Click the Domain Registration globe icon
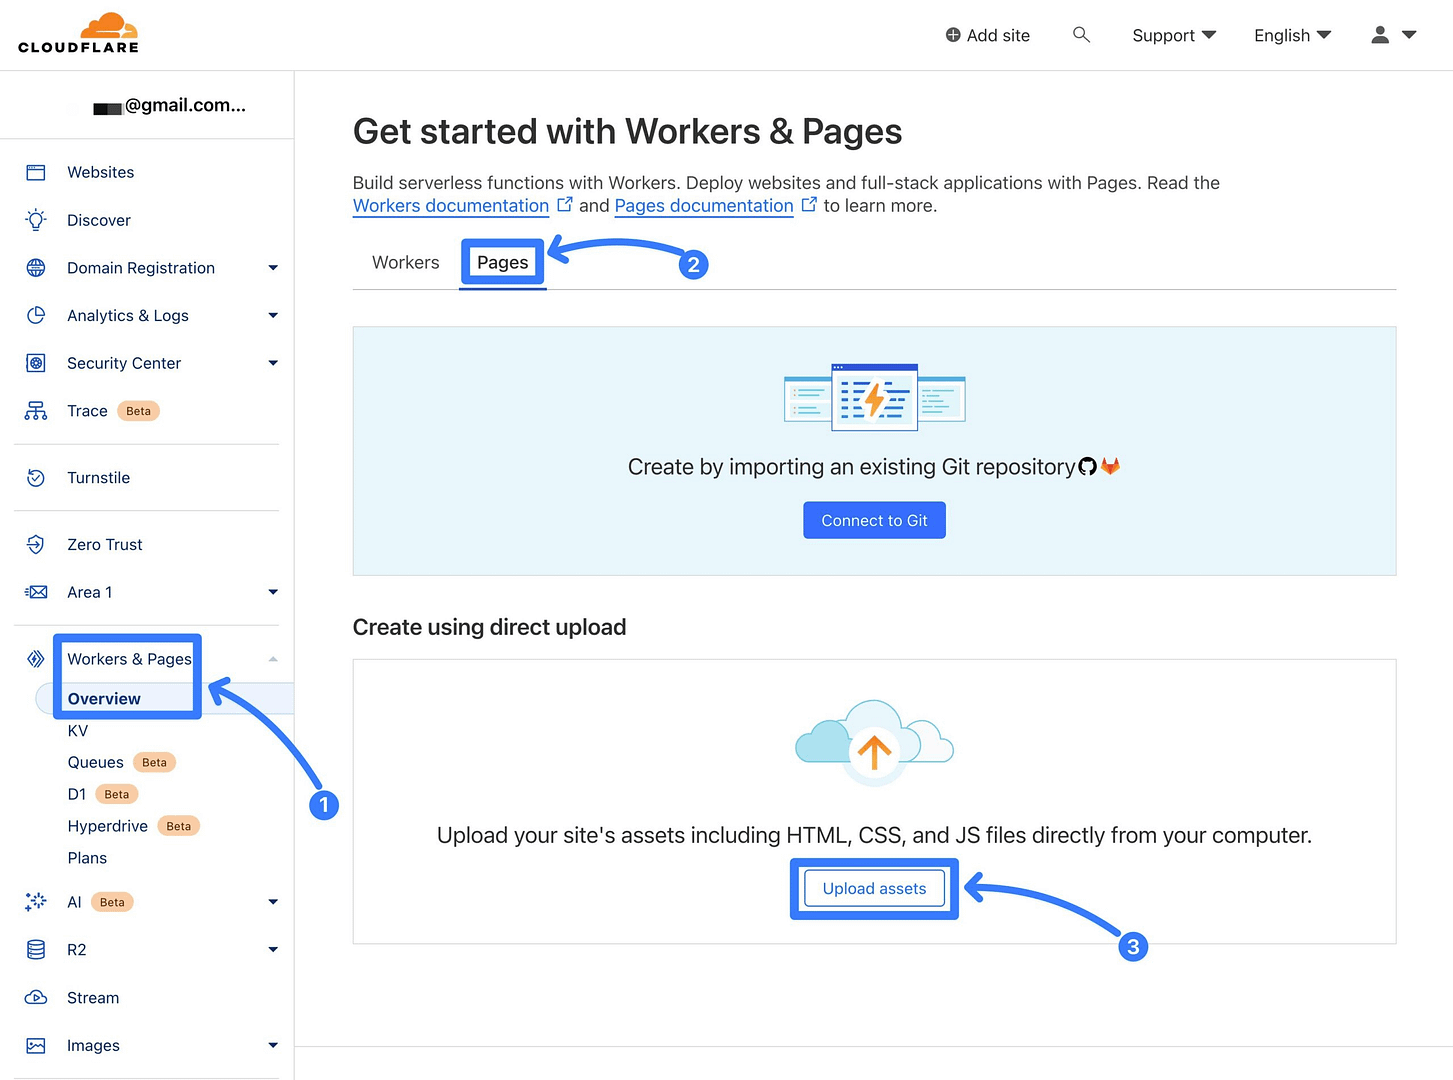The width and height of the screenshot is (1453, 1080). [x=36, y=267]
